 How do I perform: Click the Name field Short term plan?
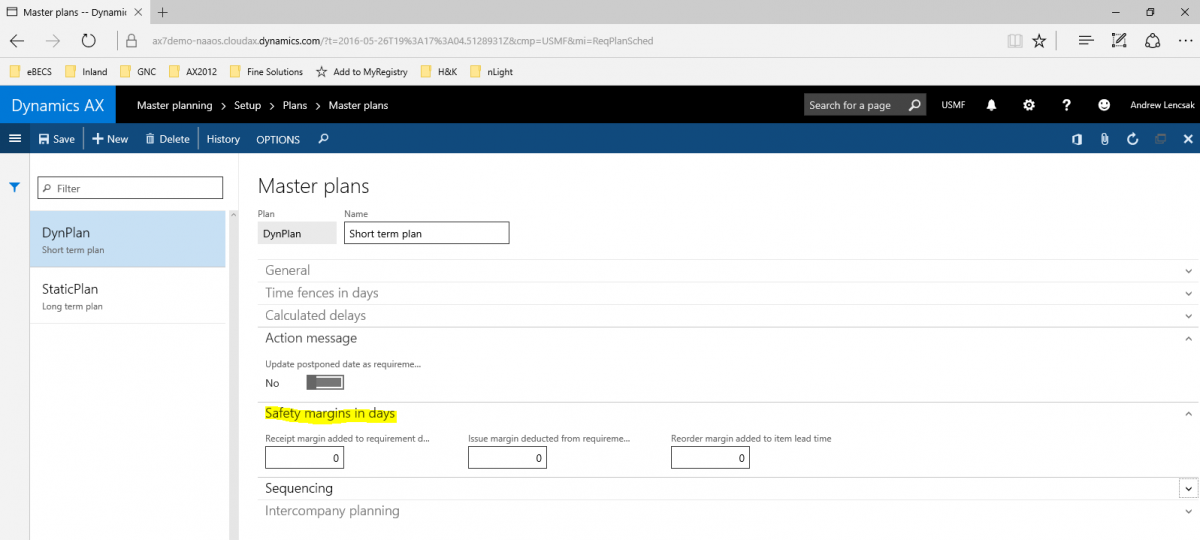tap(427, 233)
